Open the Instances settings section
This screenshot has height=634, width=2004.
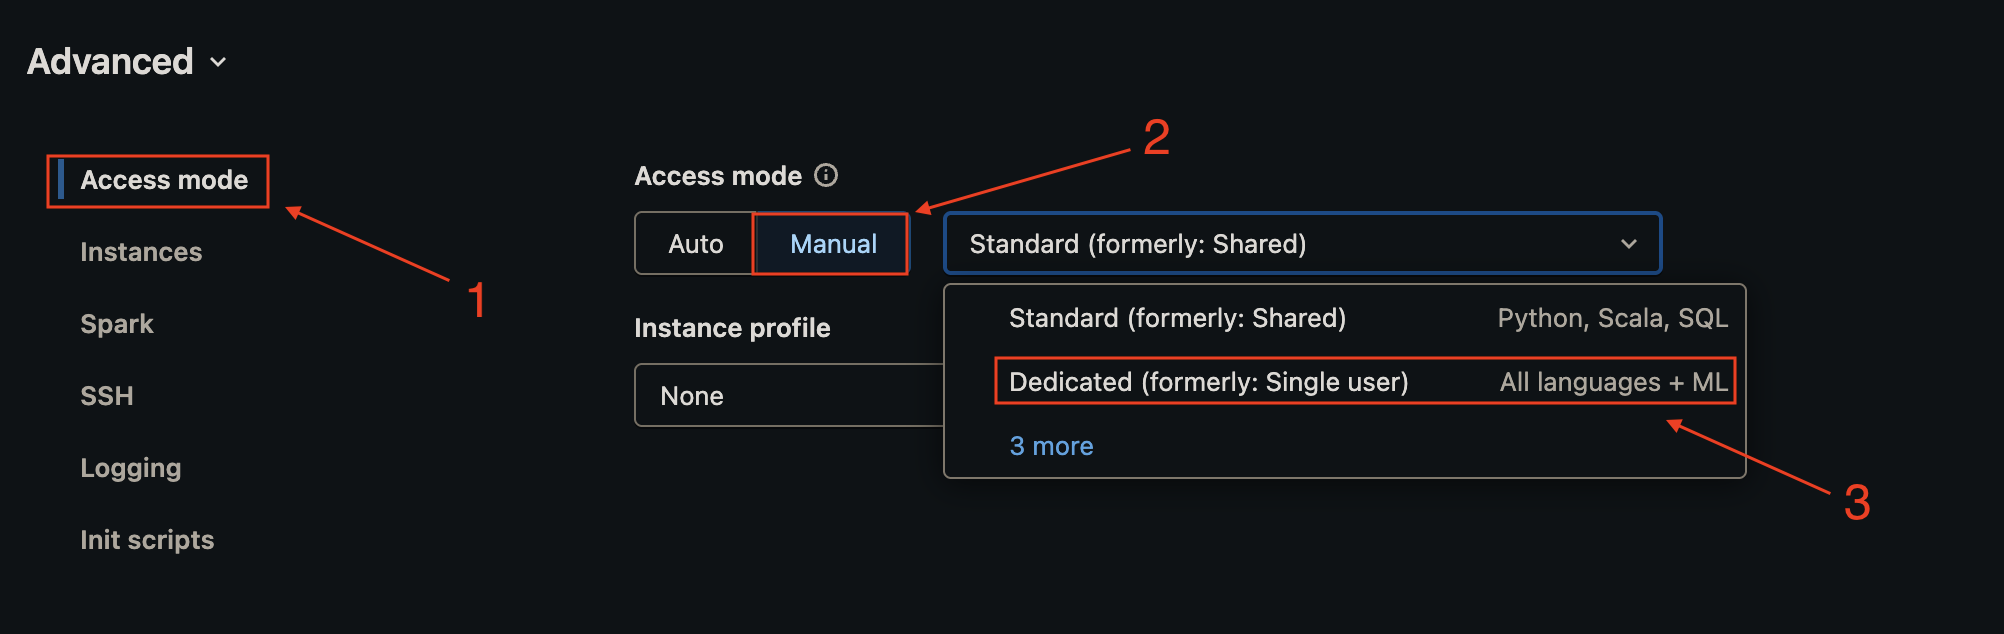(x=141, y=252)
